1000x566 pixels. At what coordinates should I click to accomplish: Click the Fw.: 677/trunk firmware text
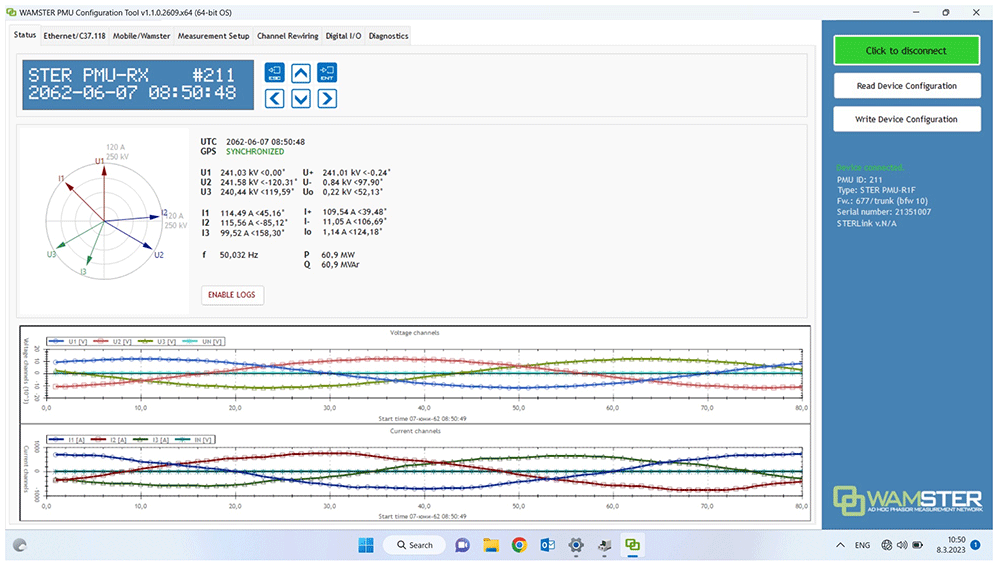pyautogui.click(x=883, y=201)
